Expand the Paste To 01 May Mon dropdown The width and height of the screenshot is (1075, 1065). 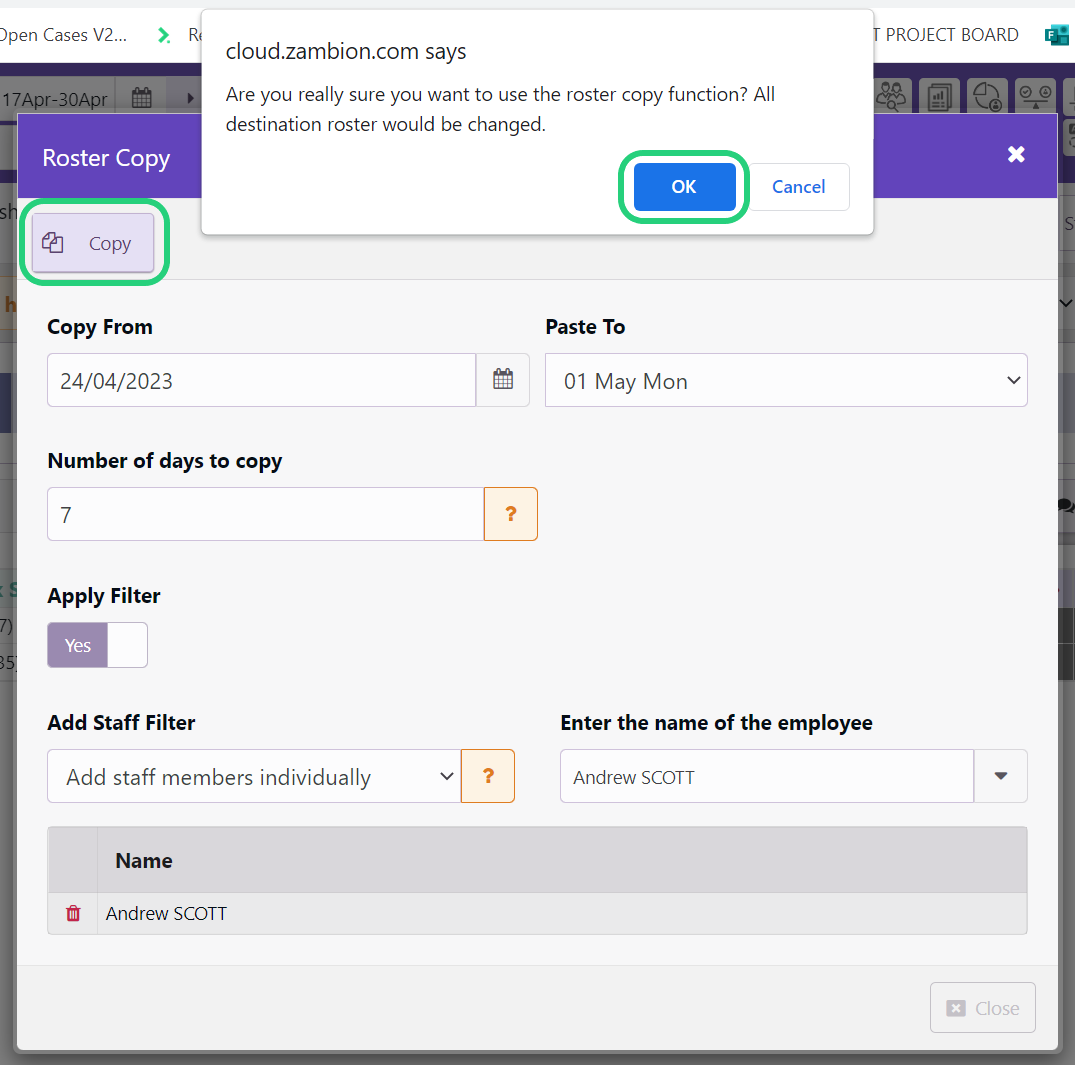(x=786, y=381)
